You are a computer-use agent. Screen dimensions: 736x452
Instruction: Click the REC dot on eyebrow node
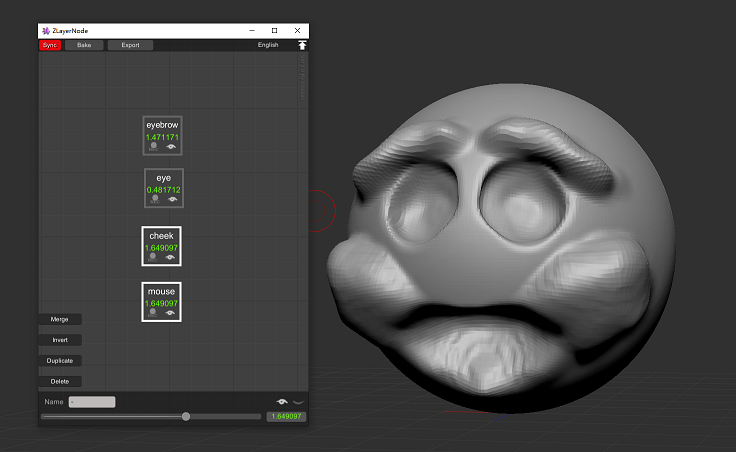point(153,146)
